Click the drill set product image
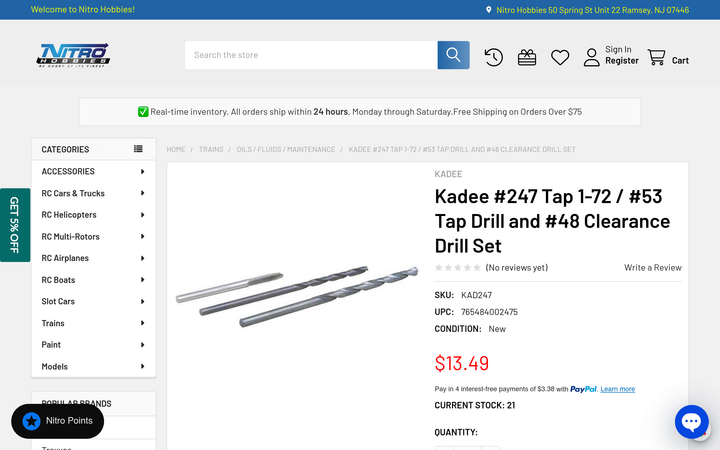 point(297,296)
